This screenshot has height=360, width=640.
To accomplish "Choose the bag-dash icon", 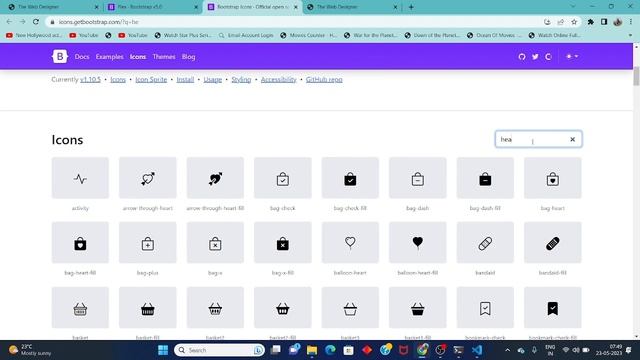I will (418, 178).
